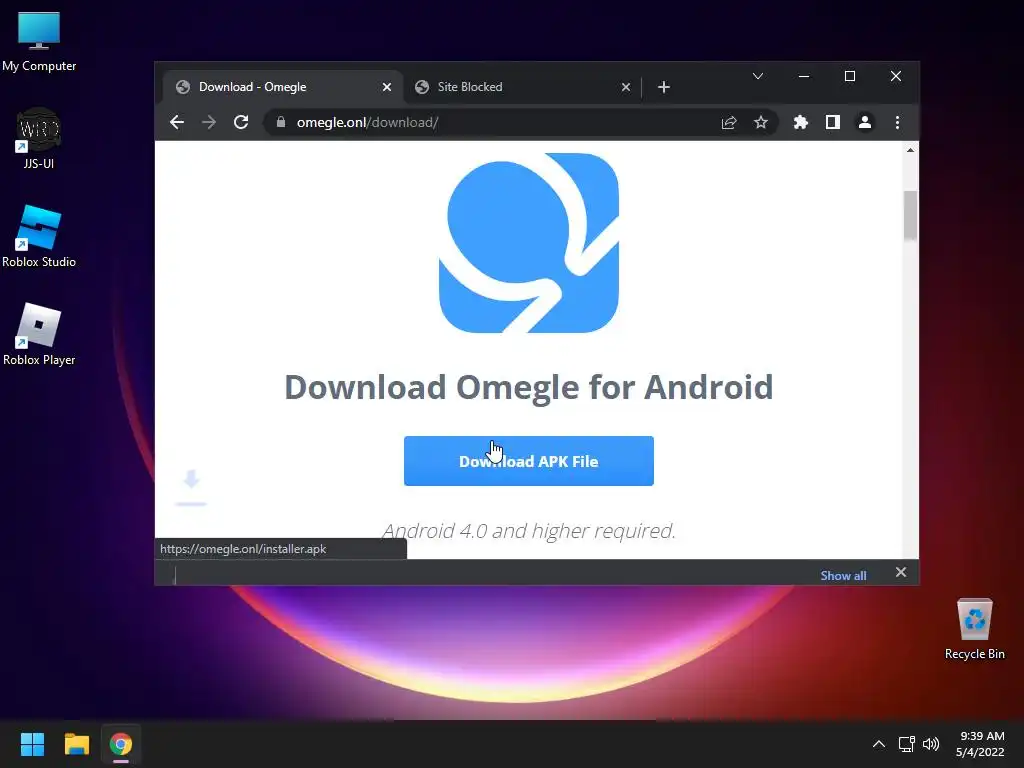
Task: Click the forward navigation arrow
Action: click(209, 122)
